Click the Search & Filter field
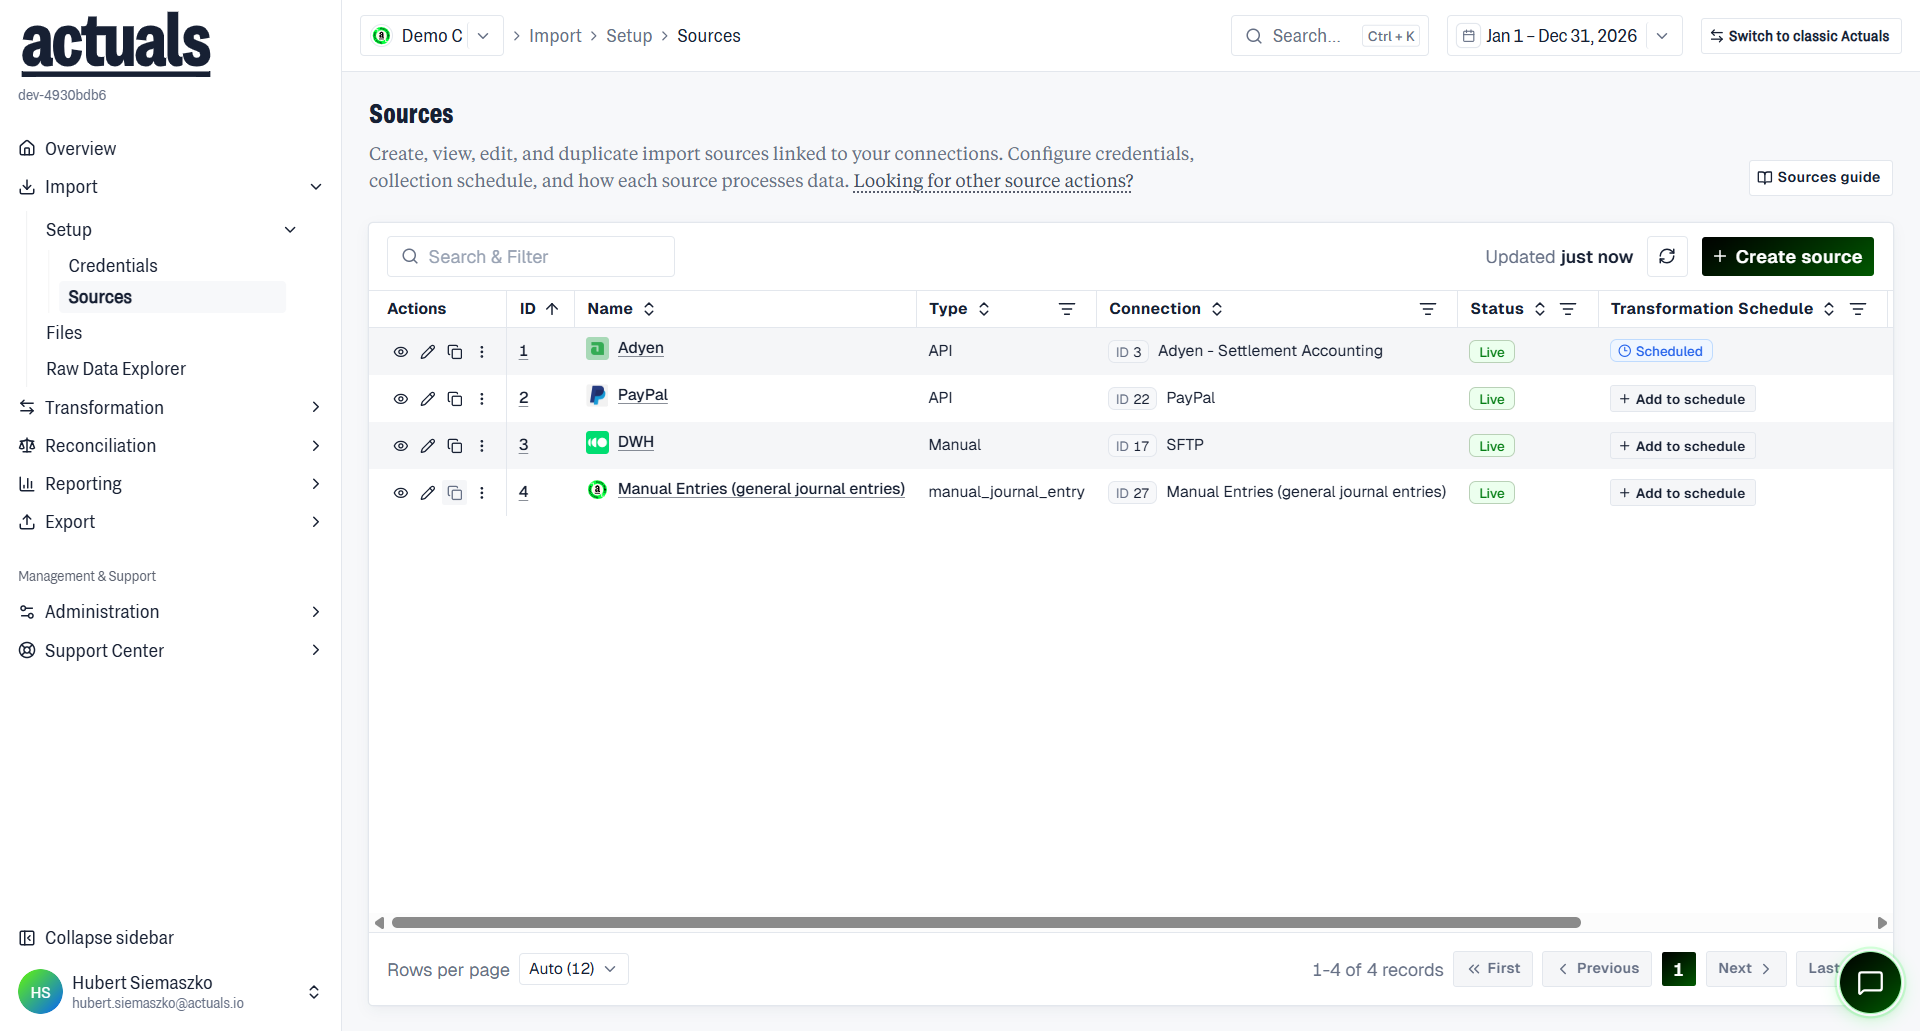Viewport: 1920px width, 1031px height. pyautogui.click(x=531, y=257)
